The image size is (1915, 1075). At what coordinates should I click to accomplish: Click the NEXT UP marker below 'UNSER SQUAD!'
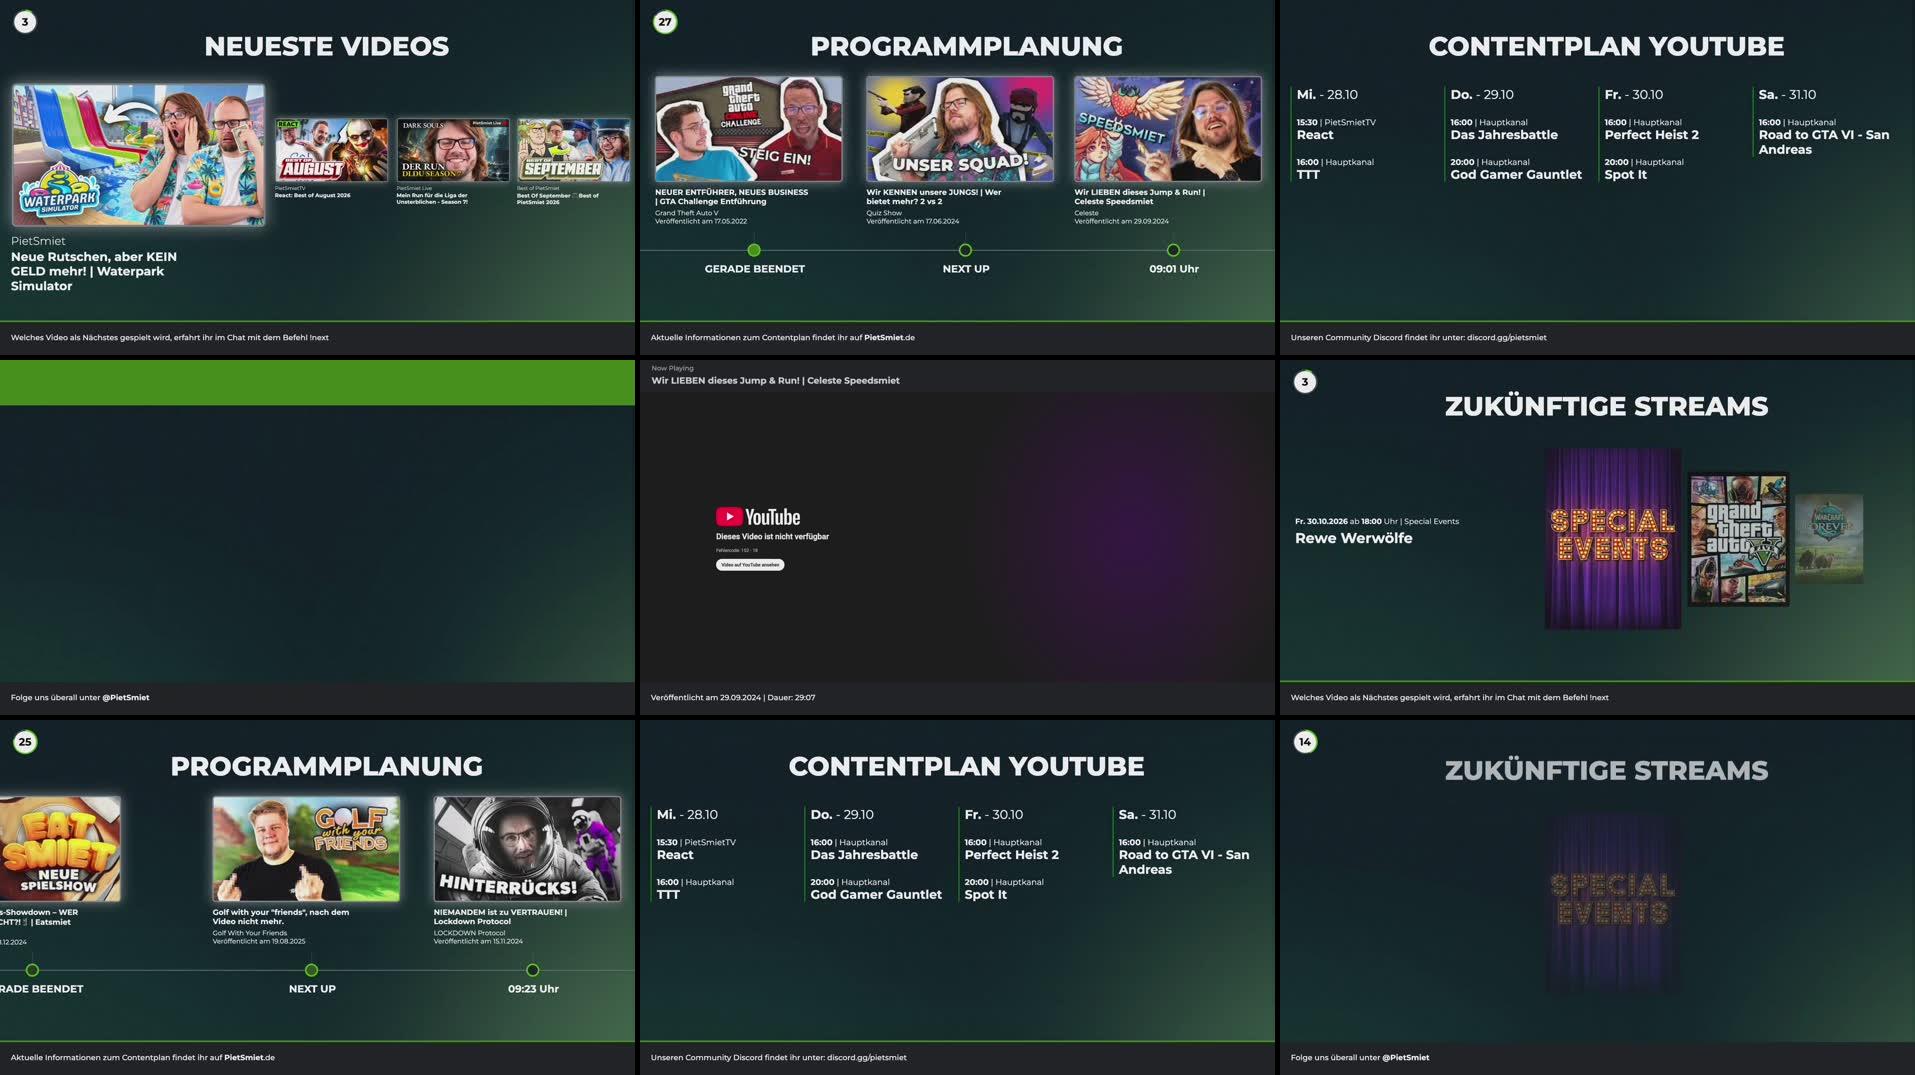965,250
